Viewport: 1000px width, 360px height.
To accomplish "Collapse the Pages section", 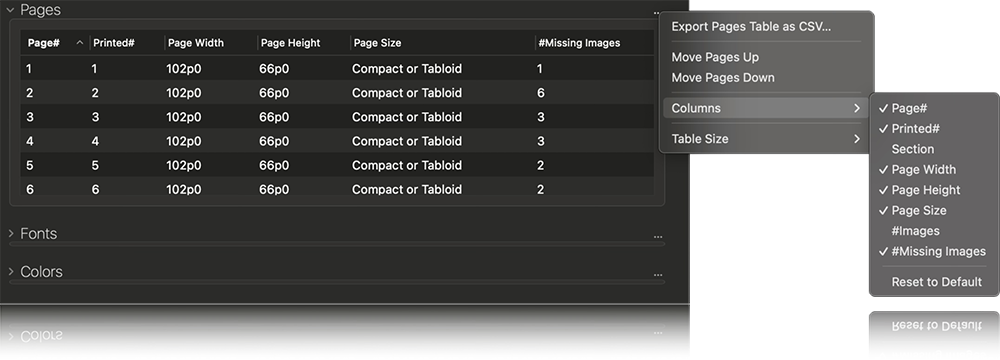I will click(x=10, y=10).
